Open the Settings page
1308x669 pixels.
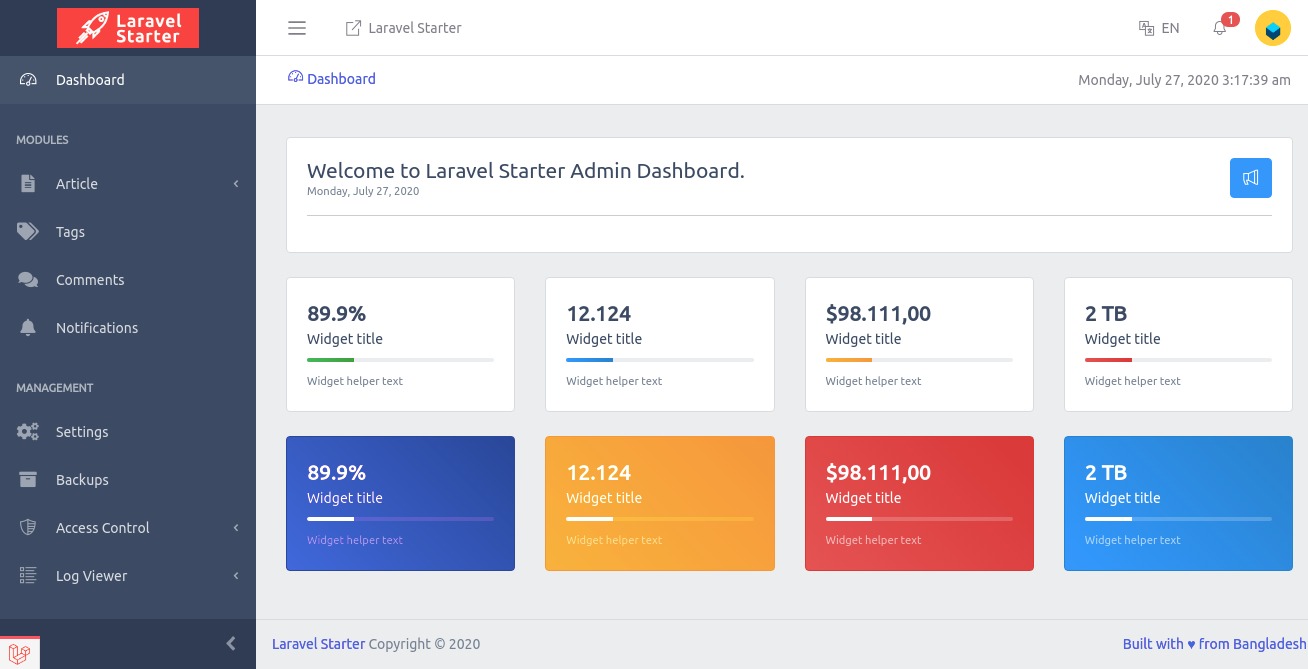pos(128,432)
